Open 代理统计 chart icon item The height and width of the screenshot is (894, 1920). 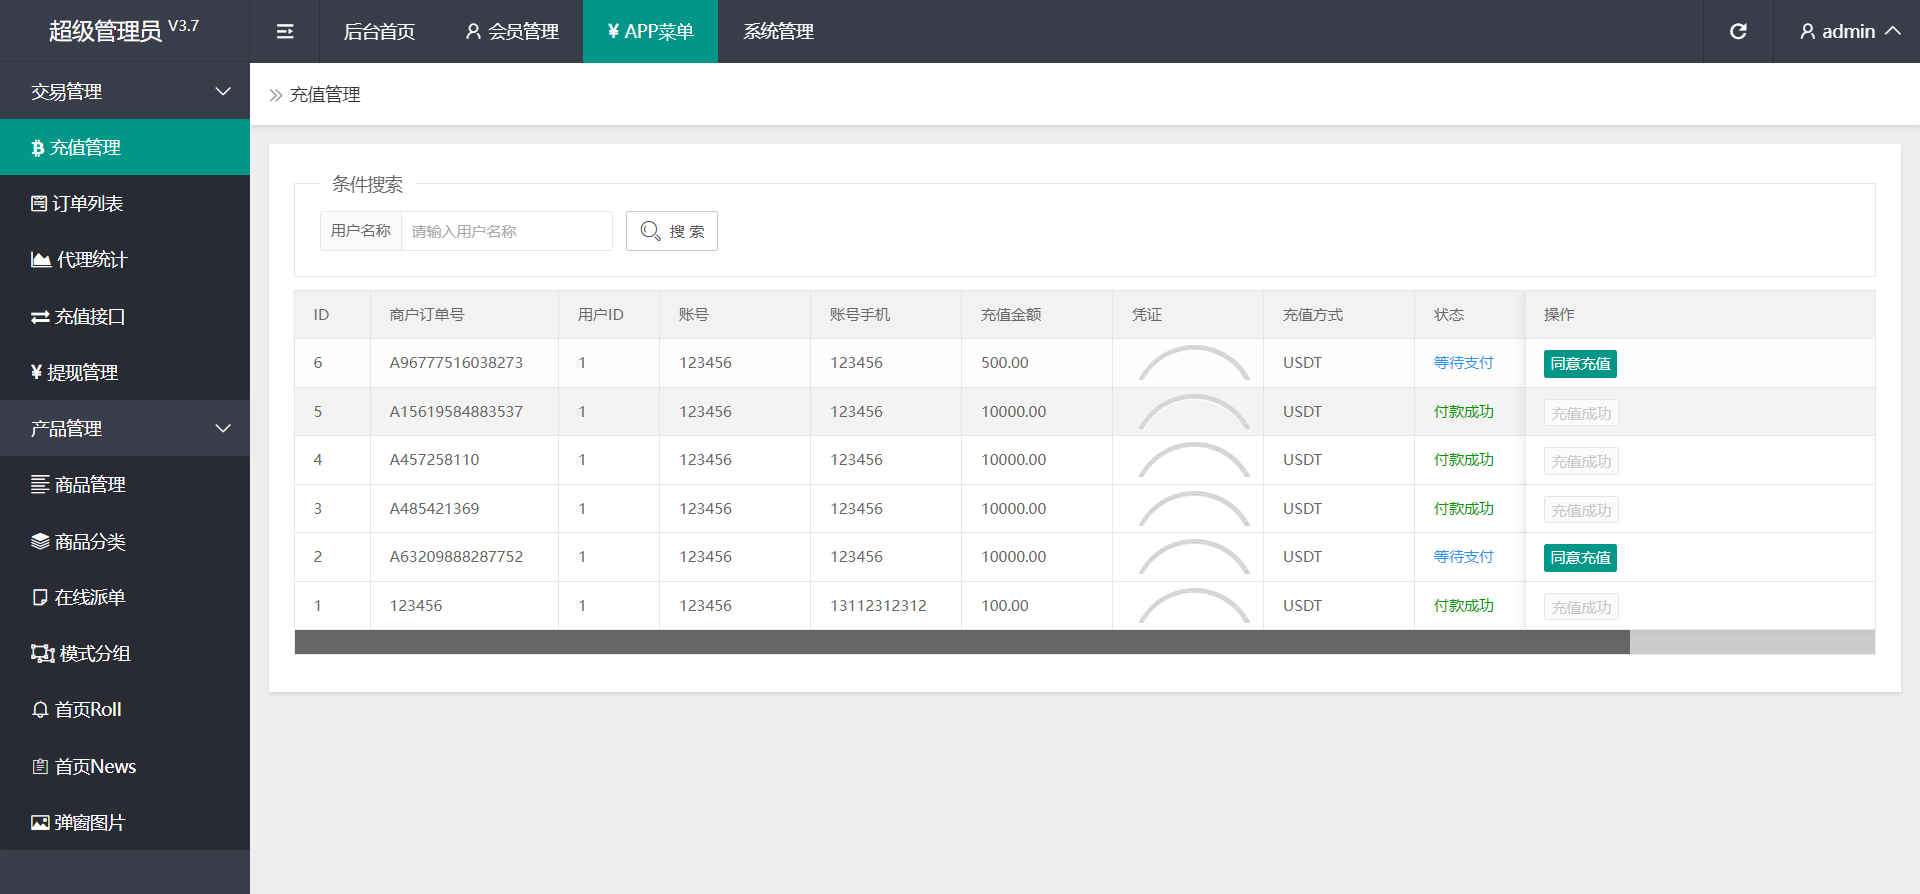(90, 260)
